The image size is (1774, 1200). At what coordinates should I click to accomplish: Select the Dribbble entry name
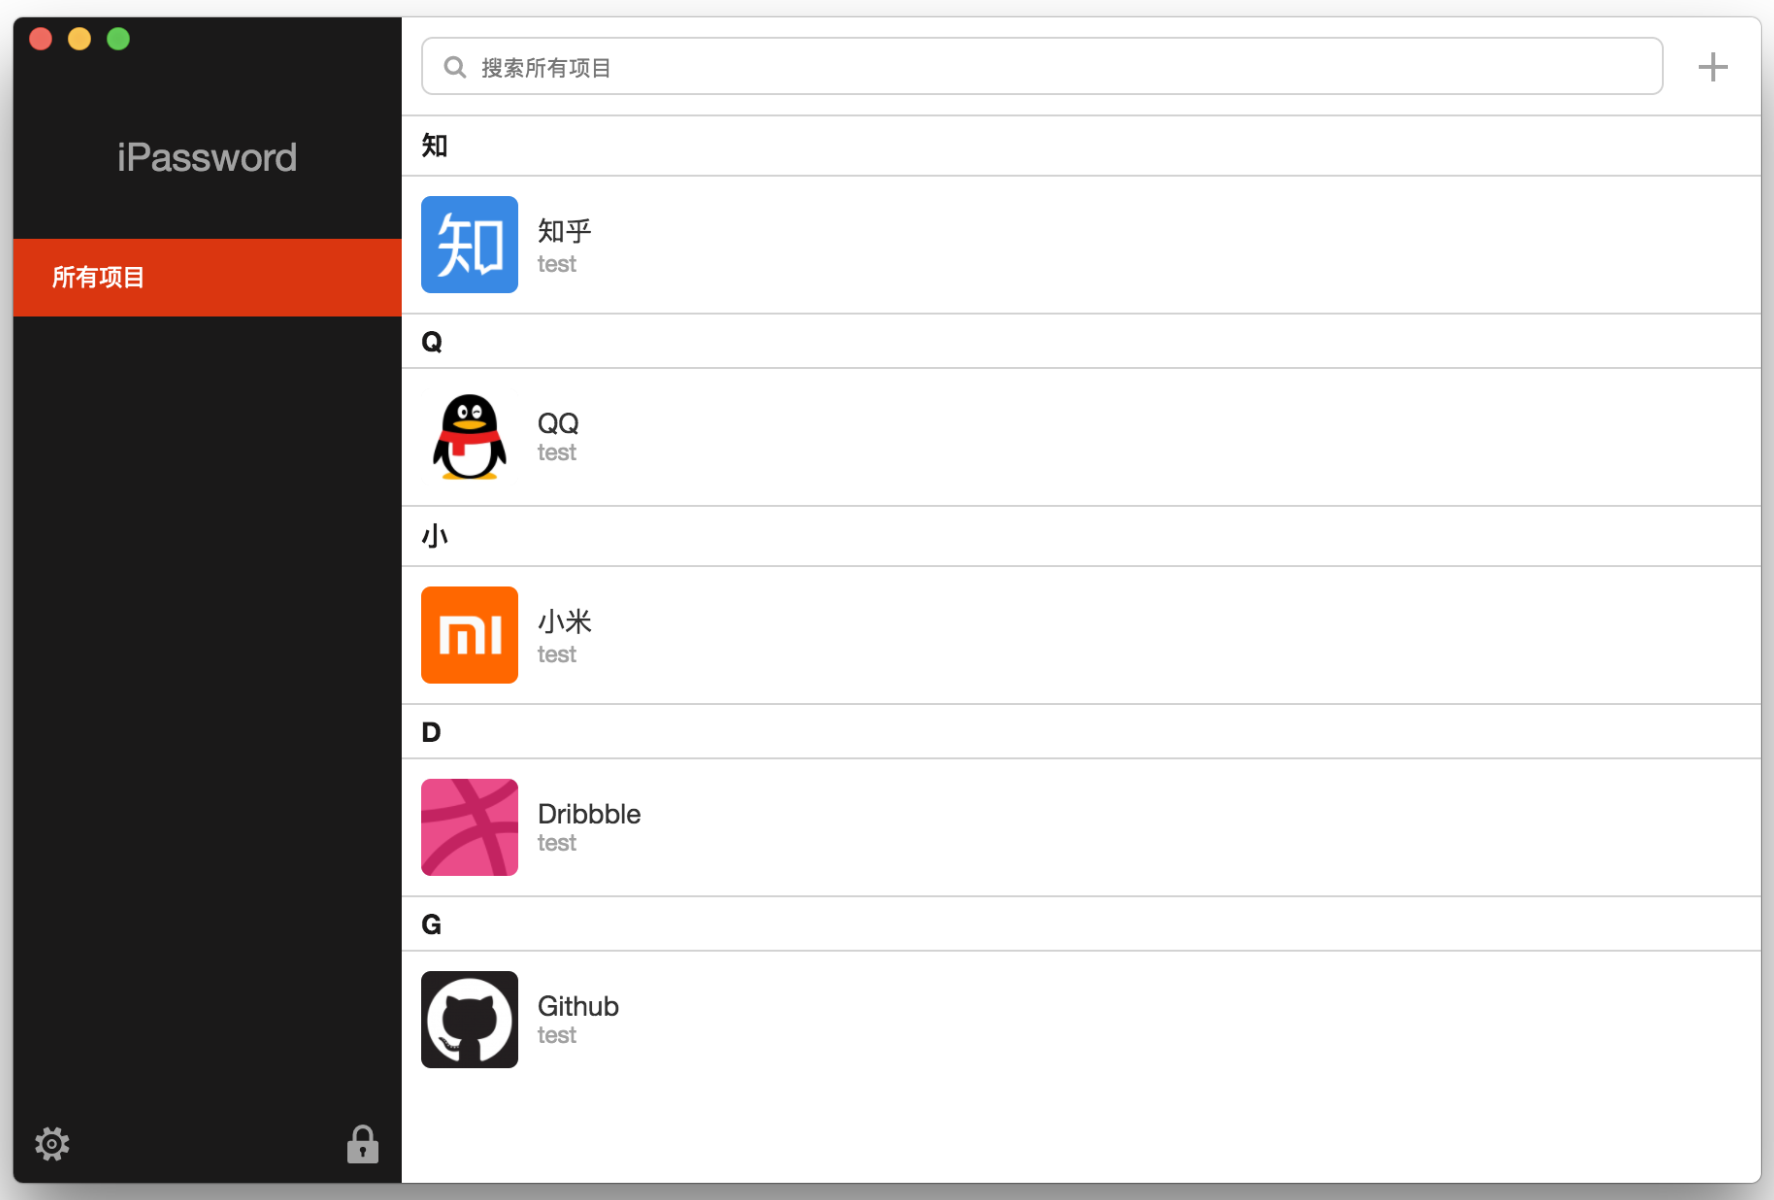(589, 814)
